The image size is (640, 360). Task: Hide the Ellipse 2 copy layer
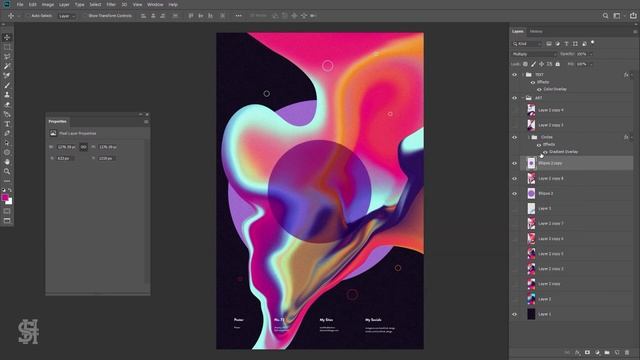click(514, 163)
